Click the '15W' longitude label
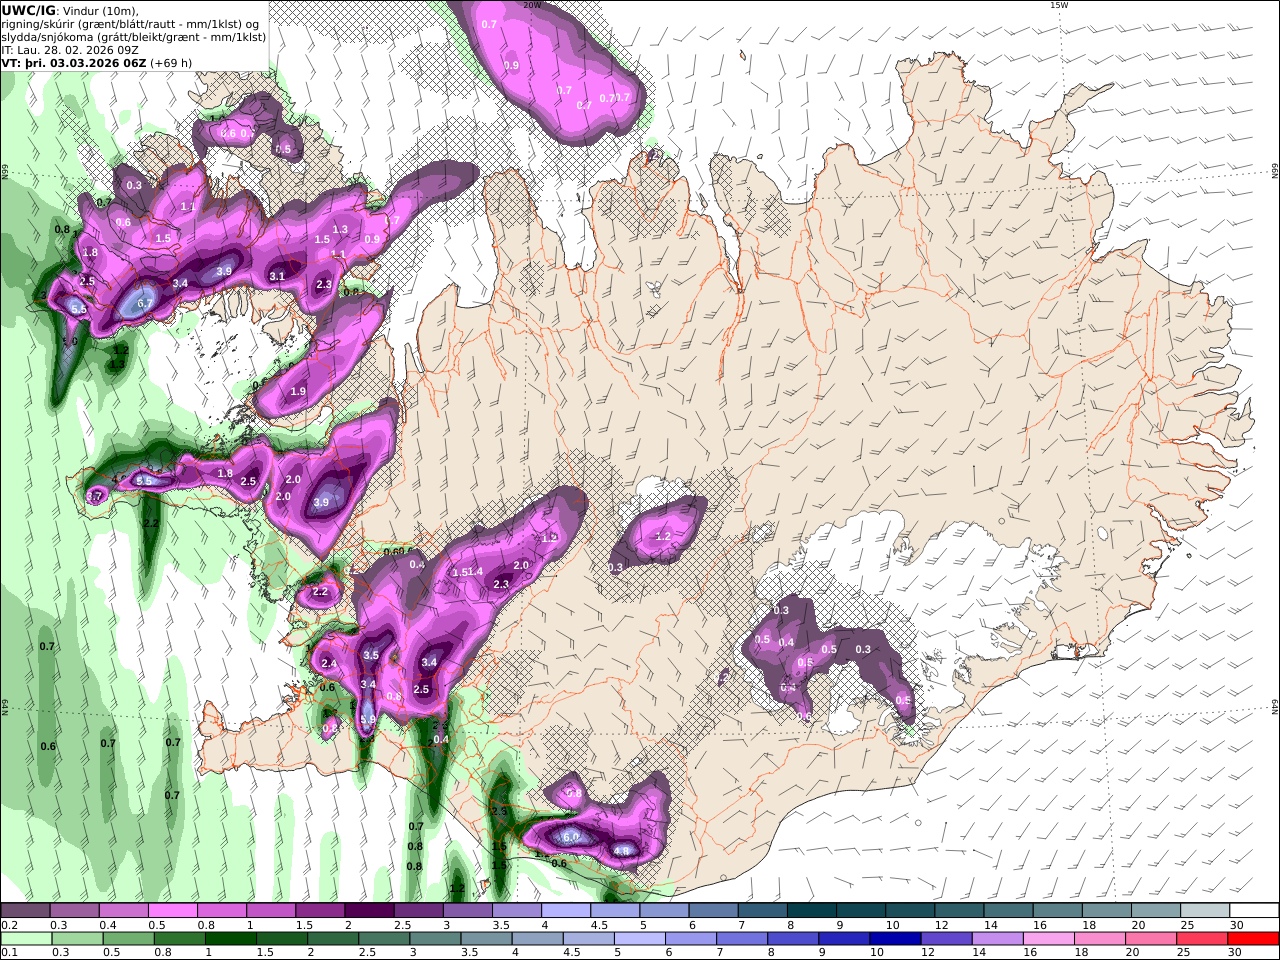Screen dimensions: 1280x960 (x=1059, y=5)
